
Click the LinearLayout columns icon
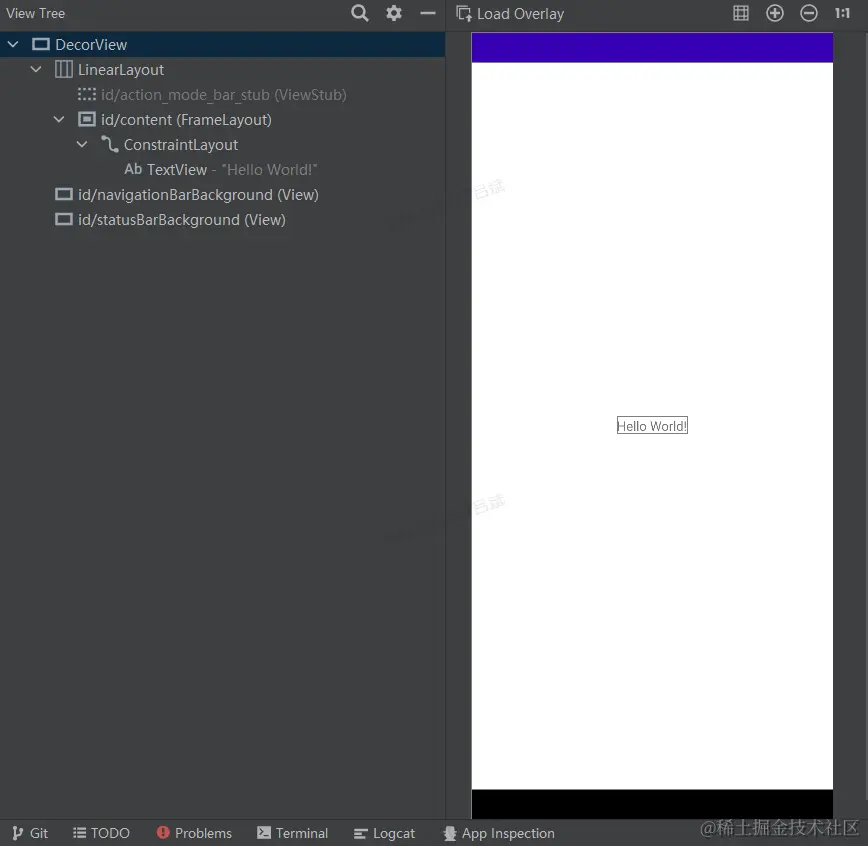64,70
